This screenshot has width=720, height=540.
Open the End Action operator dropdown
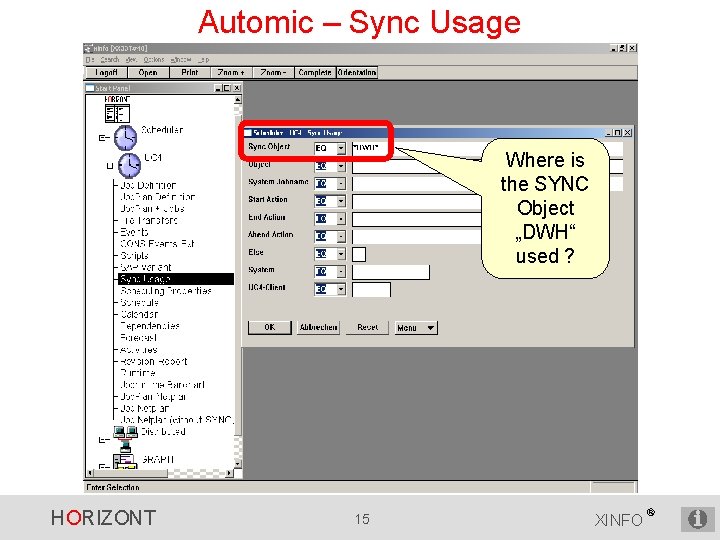point(341,219)
